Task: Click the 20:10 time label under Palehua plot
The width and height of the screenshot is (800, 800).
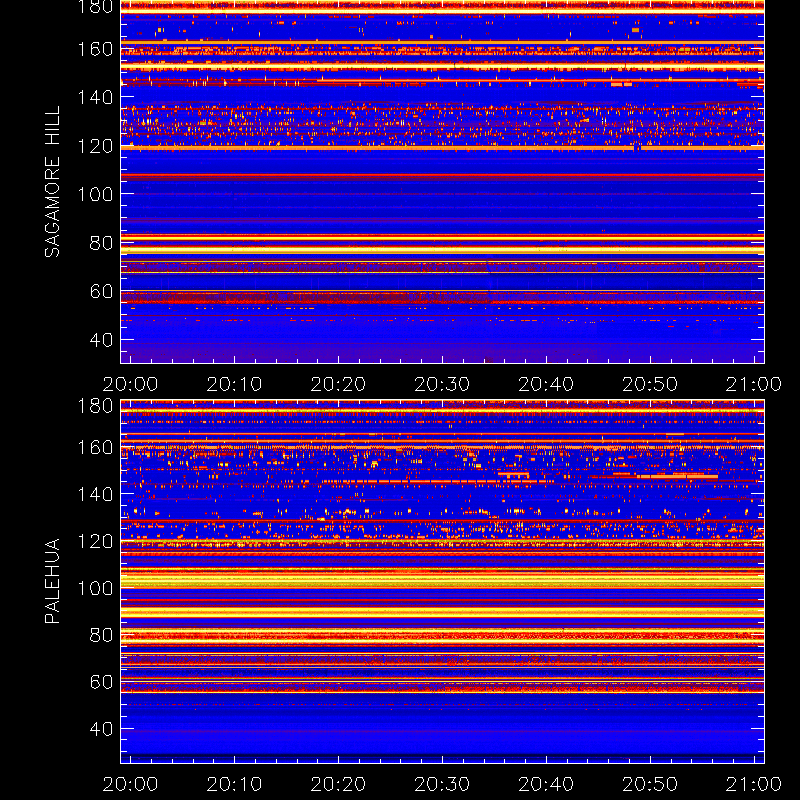Action: point(234,784)
